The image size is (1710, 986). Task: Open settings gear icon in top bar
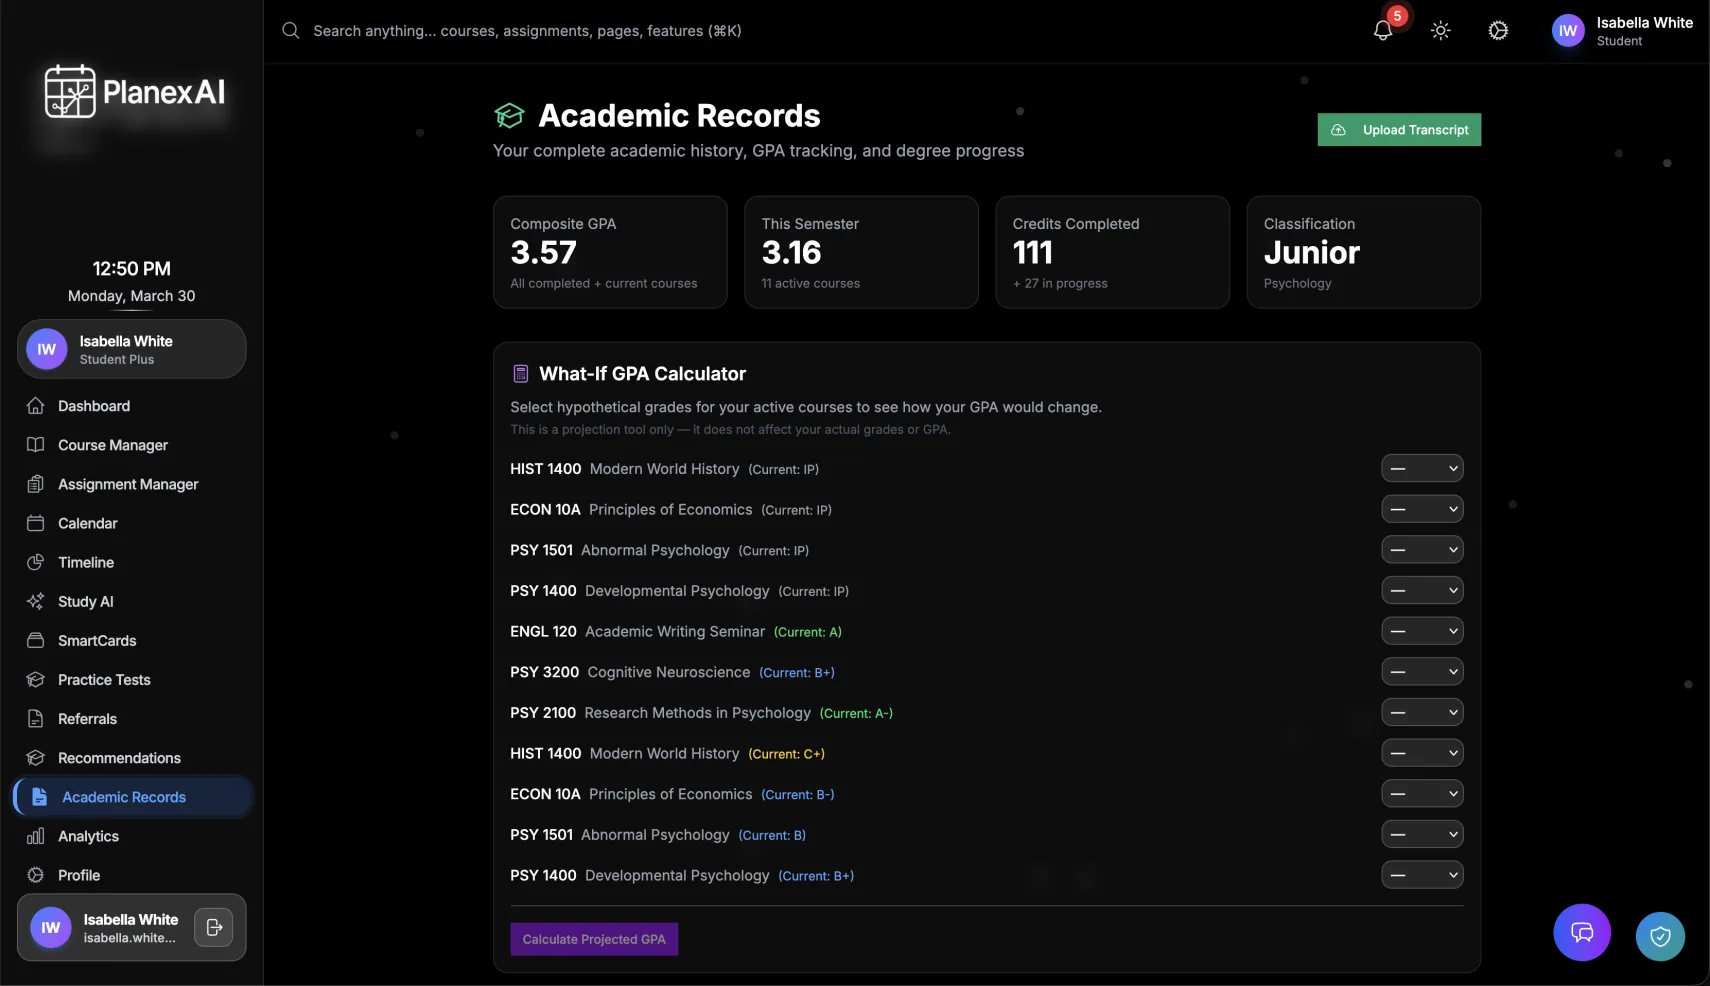1498,31
